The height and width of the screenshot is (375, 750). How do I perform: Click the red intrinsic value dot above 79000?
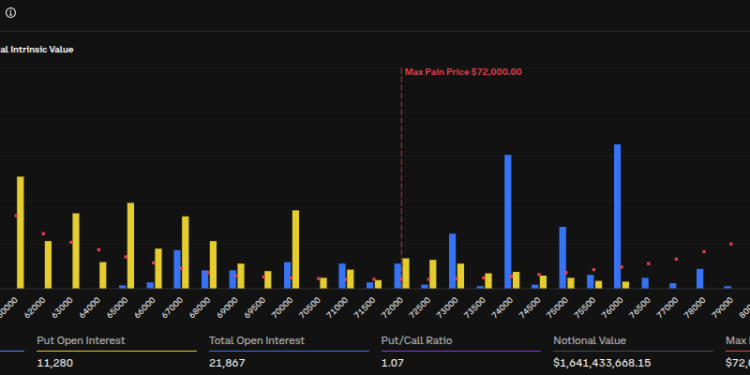731,244
